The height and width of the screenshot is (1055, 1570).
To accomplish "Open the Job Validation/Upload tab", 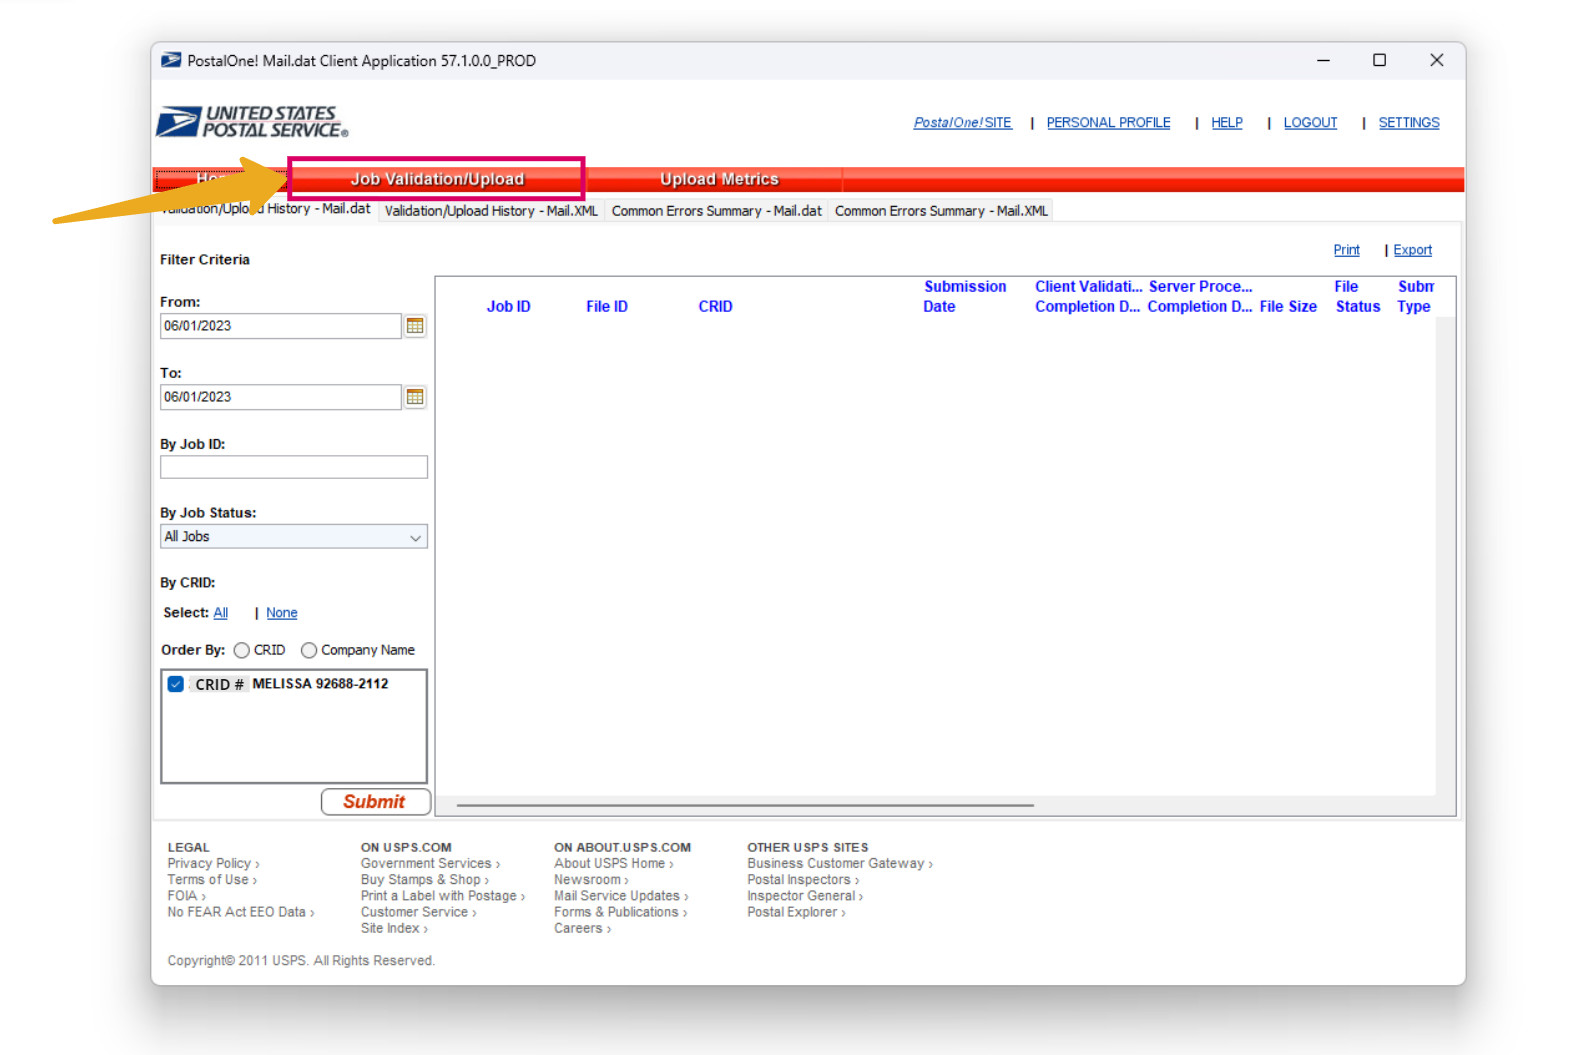I will 437,179.
